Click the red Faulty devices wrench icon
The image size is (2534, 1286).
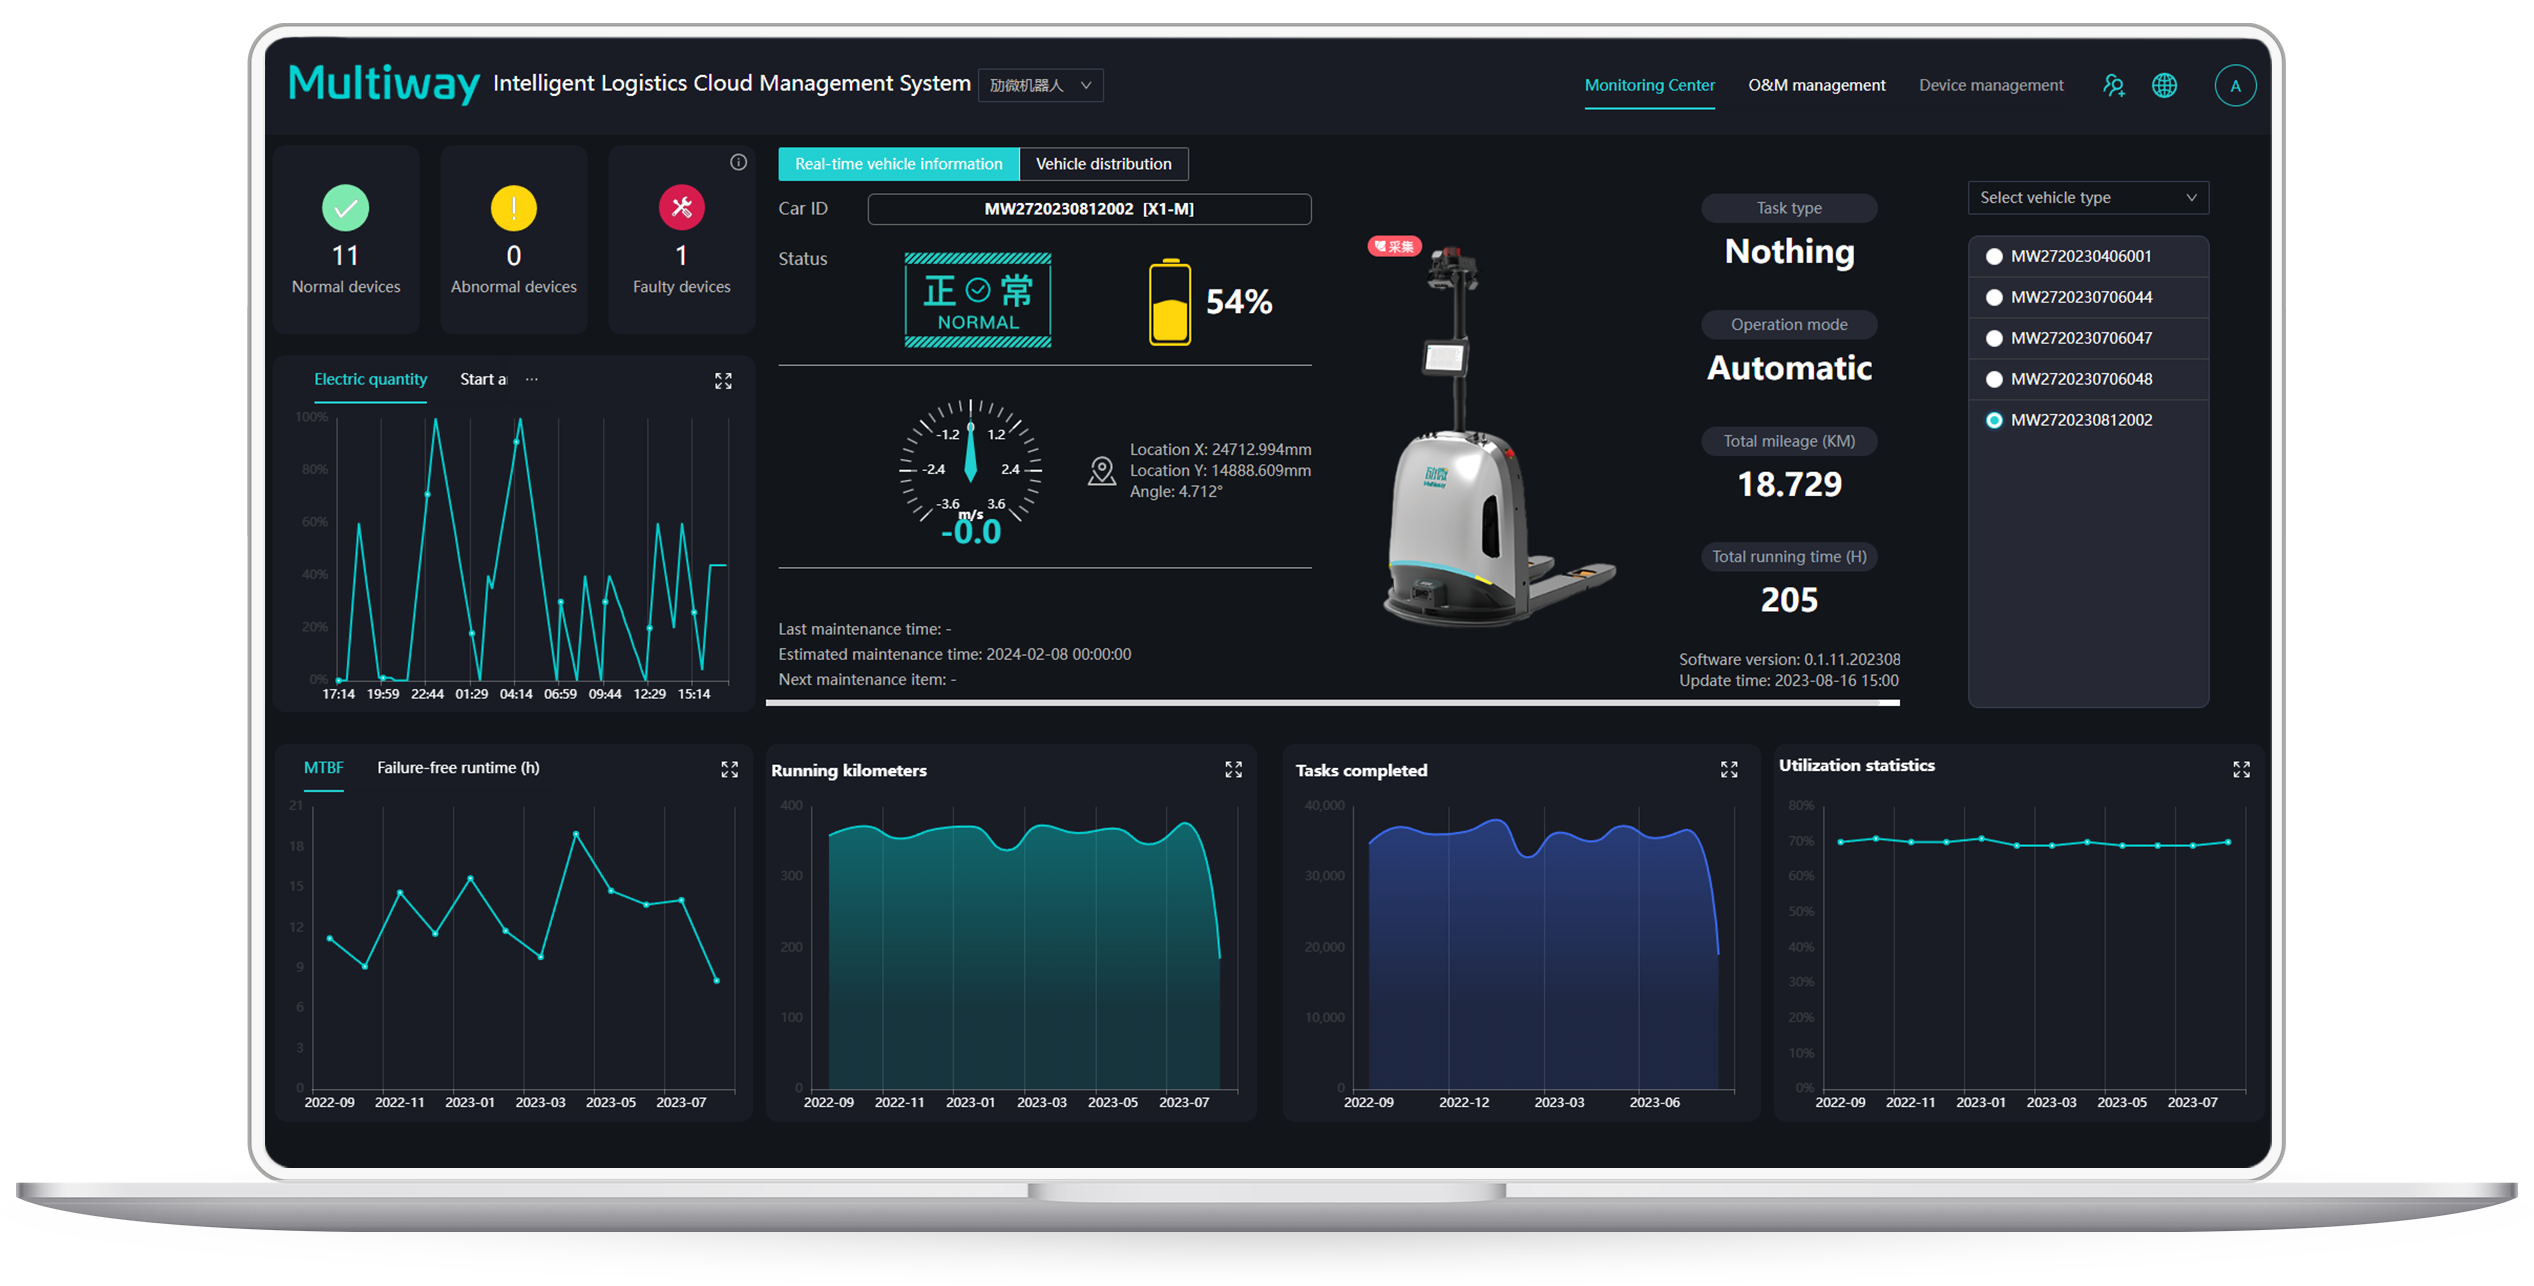click(x=681, y=208)
